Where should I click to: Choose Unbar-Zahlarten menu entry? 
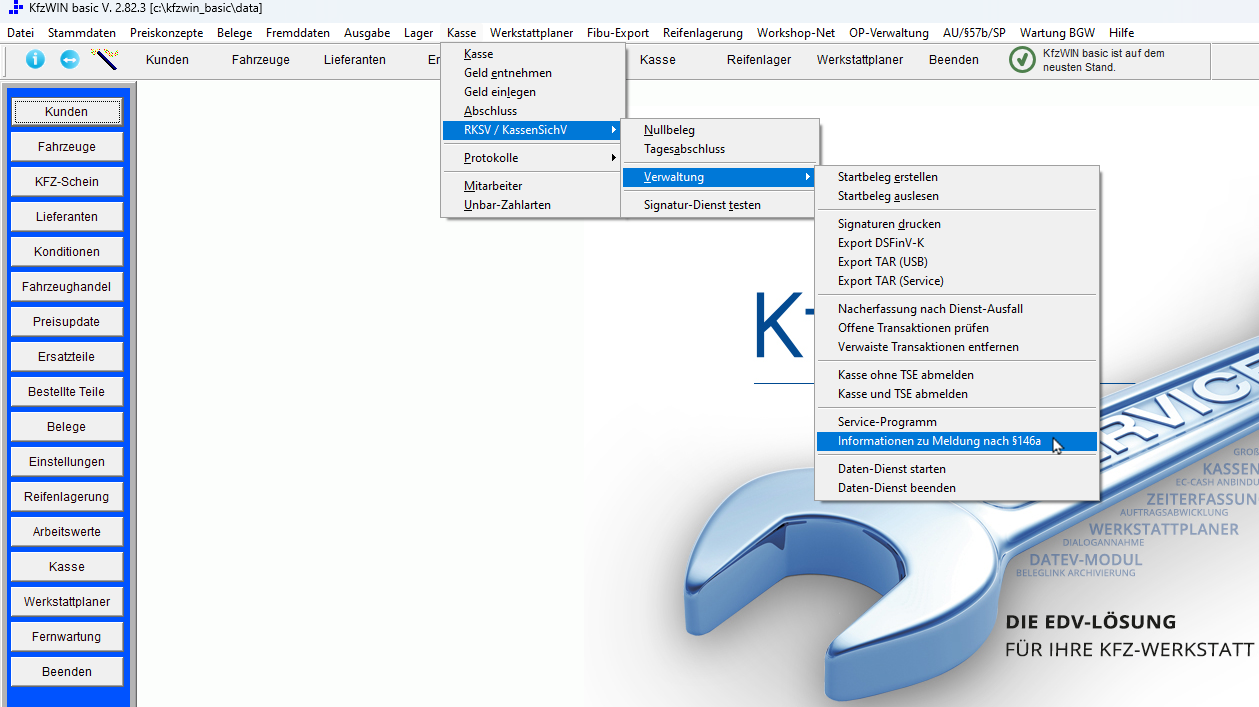point(532,205)
